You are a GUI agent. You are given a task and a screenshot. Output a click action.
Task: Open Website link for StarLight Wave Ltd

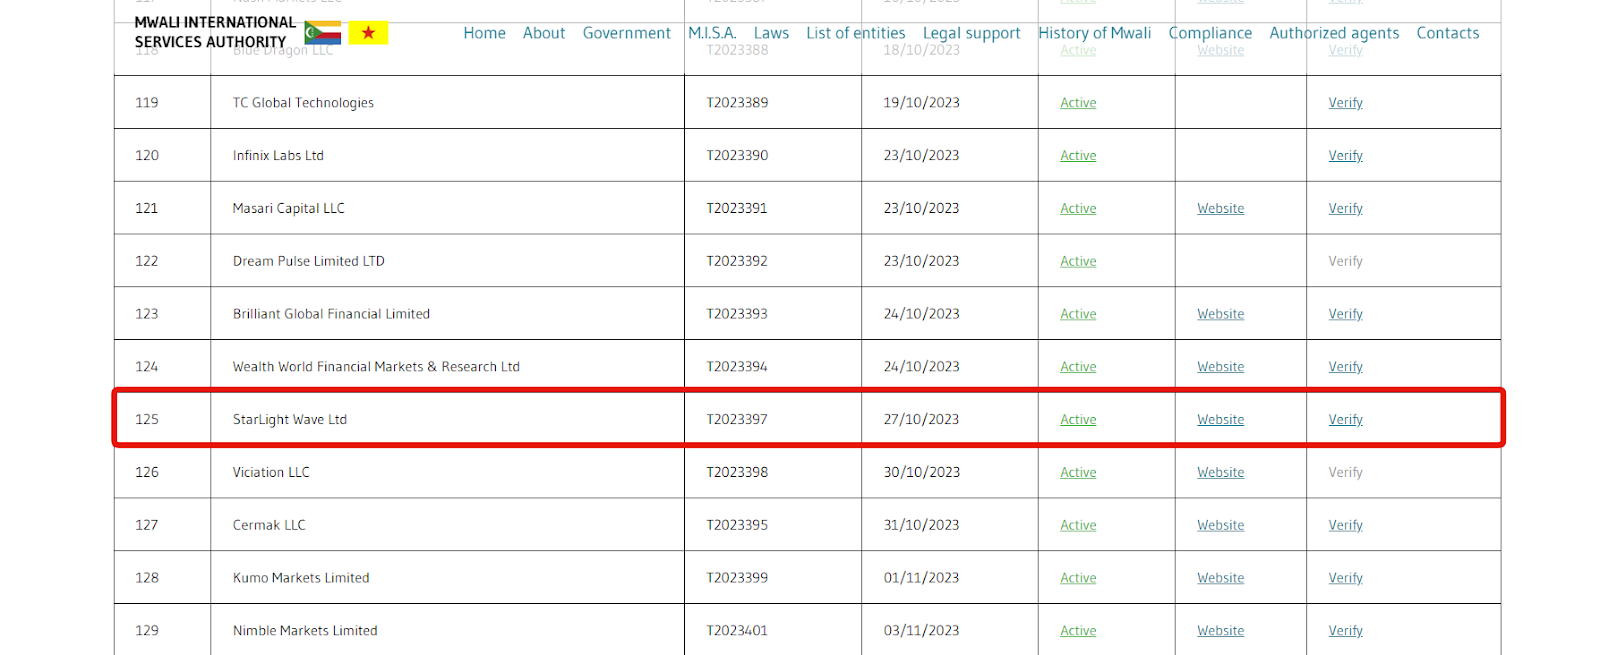(1221, 420)
